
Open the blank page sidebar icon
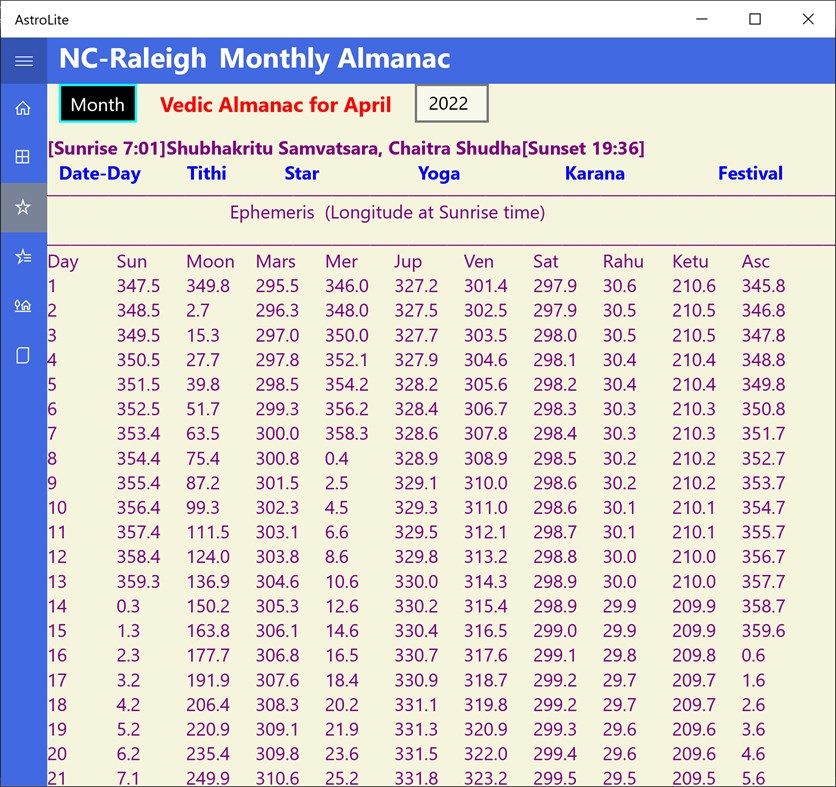click(x=23, y=355)
